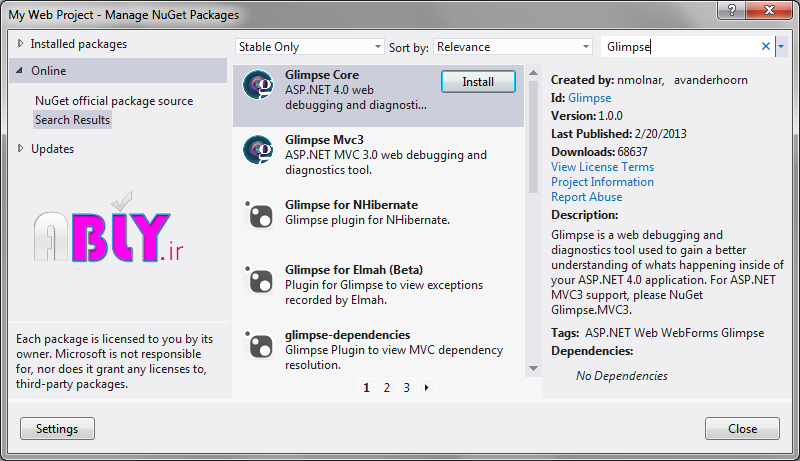Go to next results page arrow
The width and height of the screenshot is (800, 461).
coord(427,388)
